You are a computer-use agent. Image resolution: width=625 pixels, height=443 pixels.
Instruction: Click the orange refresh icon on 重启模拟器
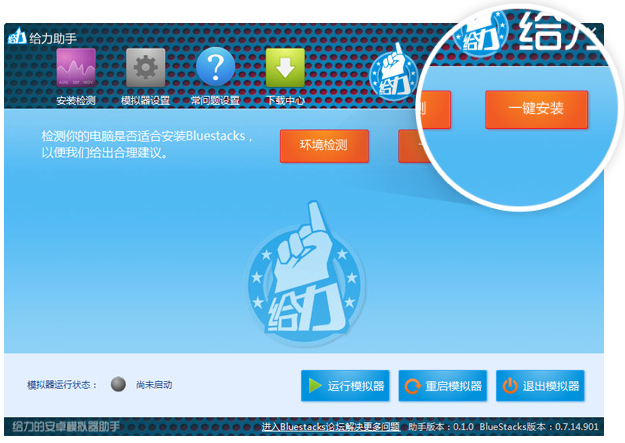click(x=413, y=386)
